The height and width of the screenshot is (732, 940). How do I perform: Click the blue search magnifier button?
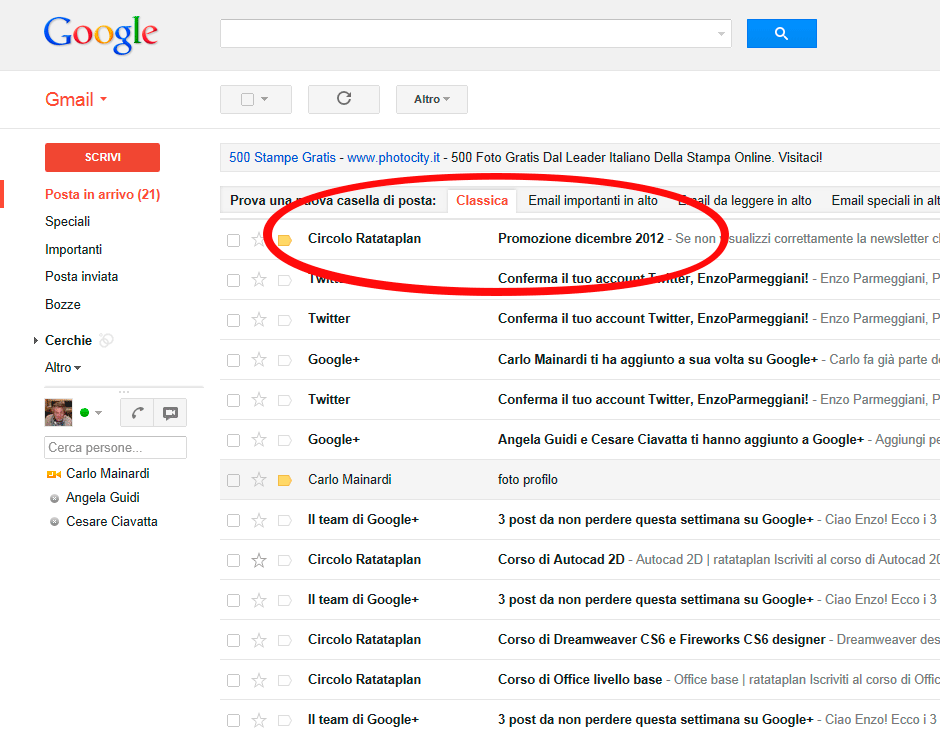(x=781, y=34)
